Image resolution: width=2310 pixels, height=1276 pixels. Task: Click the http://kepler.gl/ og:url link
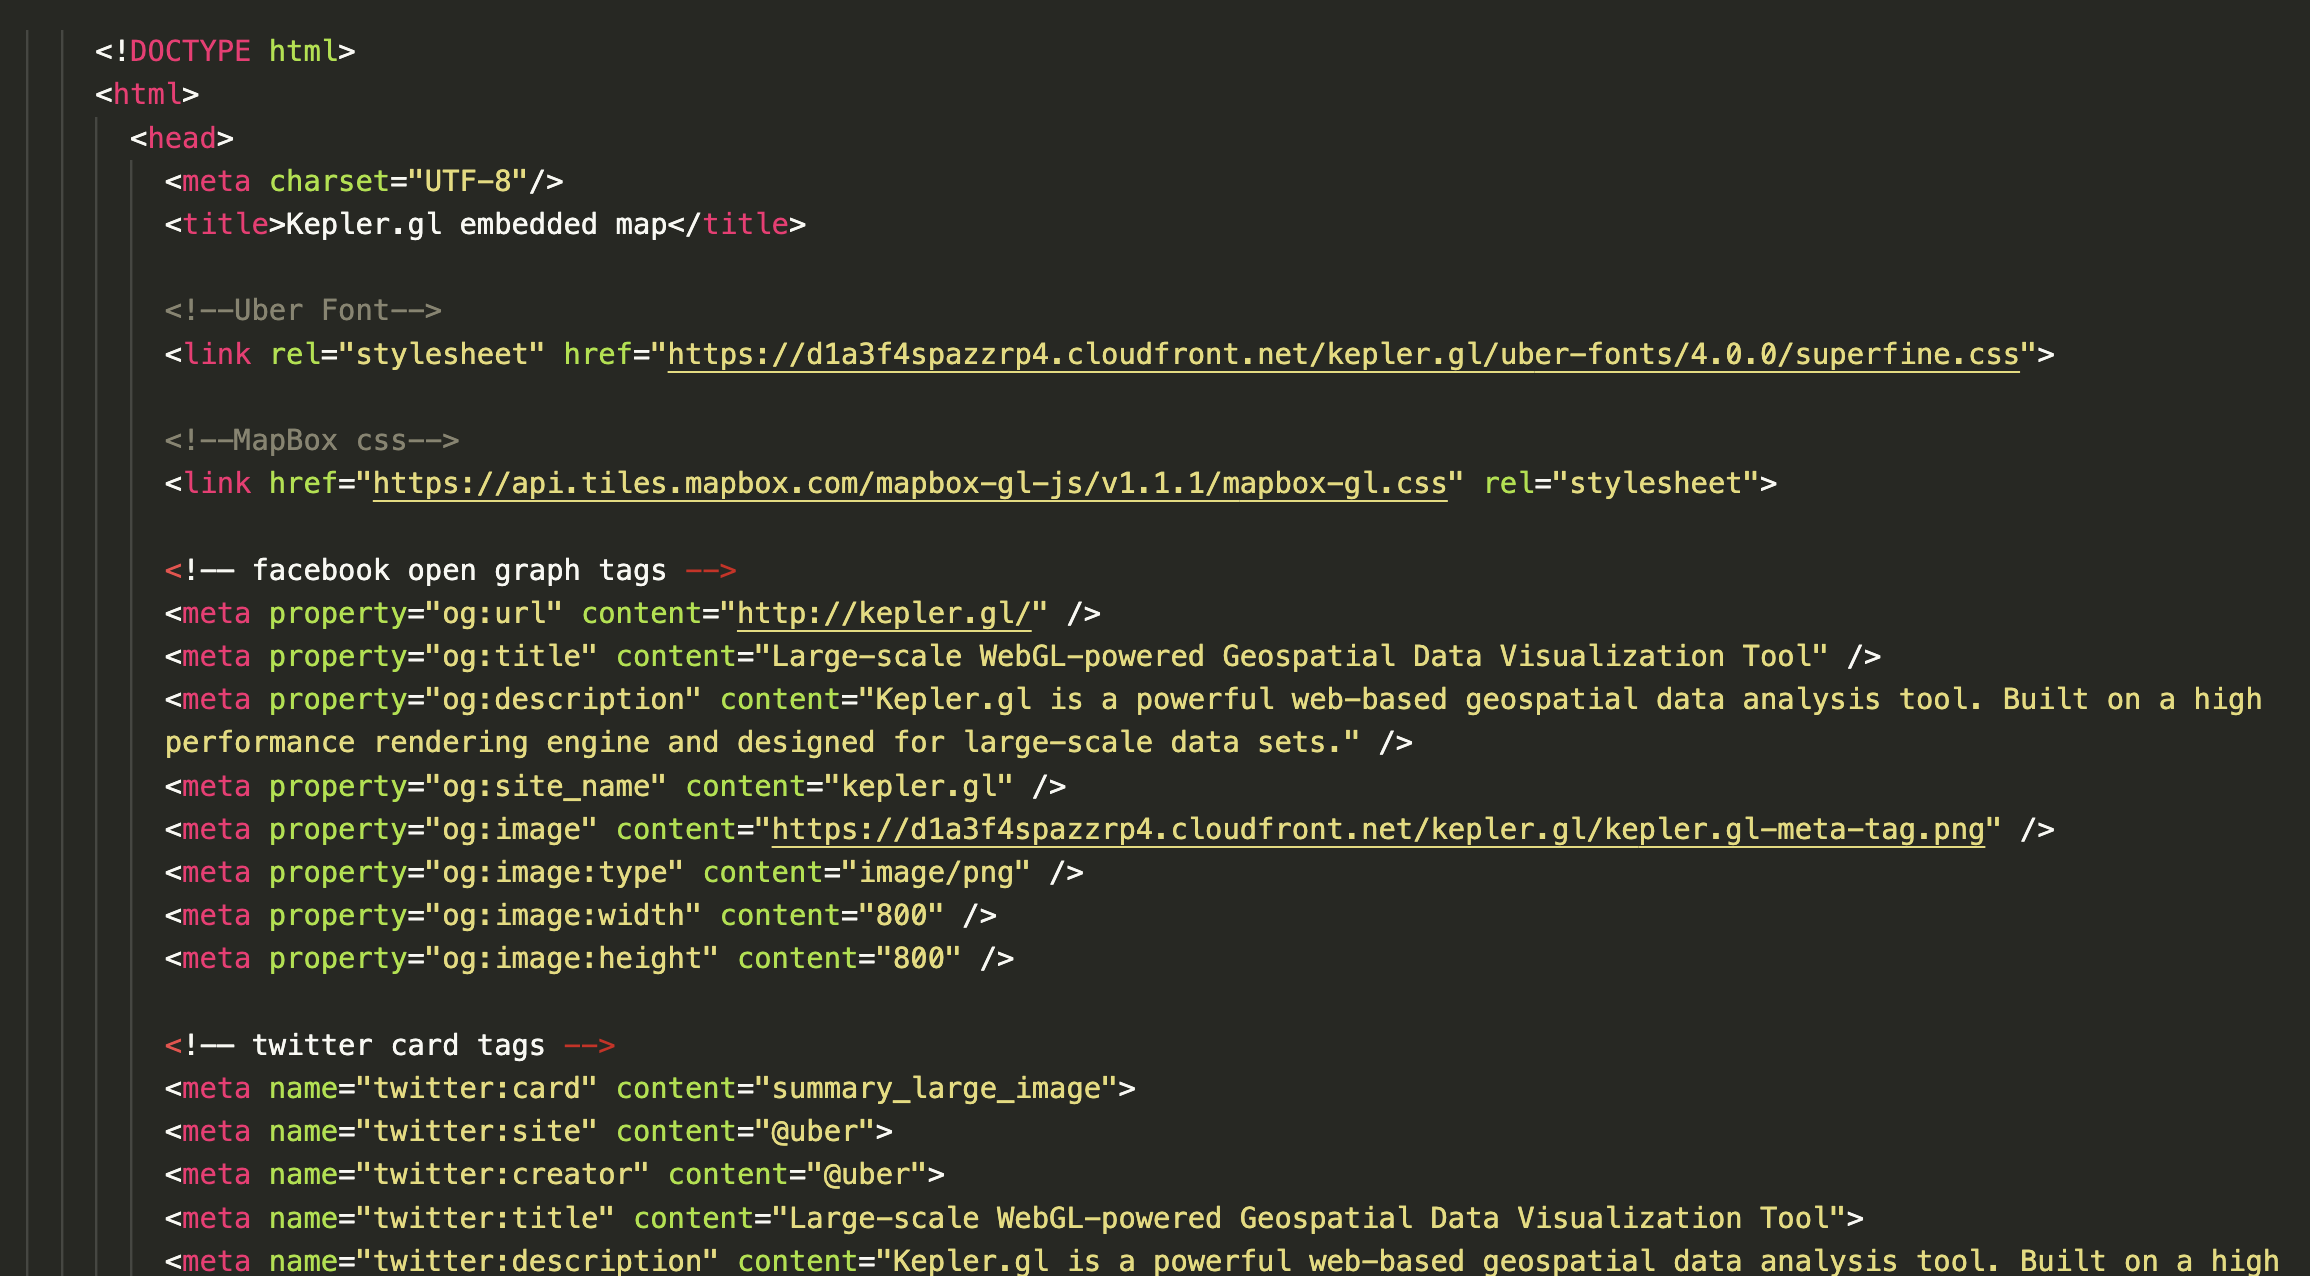(884, 614)
